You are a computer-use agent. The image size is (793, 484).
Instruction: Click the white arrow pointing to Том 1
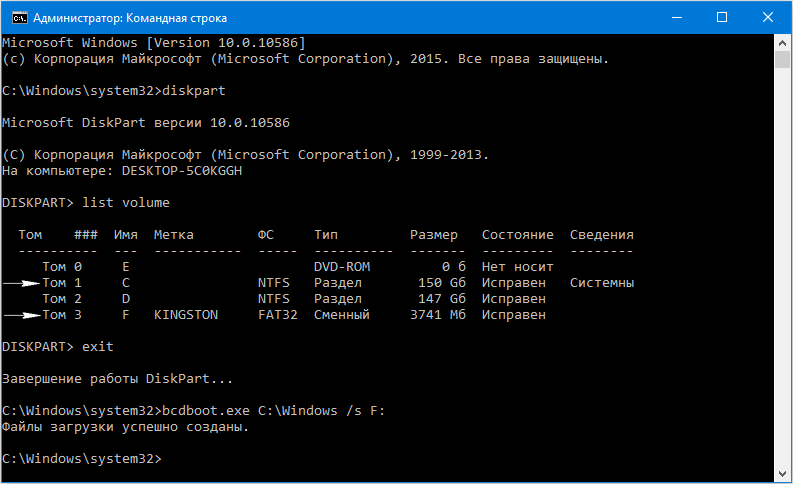[x=22, y=283]
